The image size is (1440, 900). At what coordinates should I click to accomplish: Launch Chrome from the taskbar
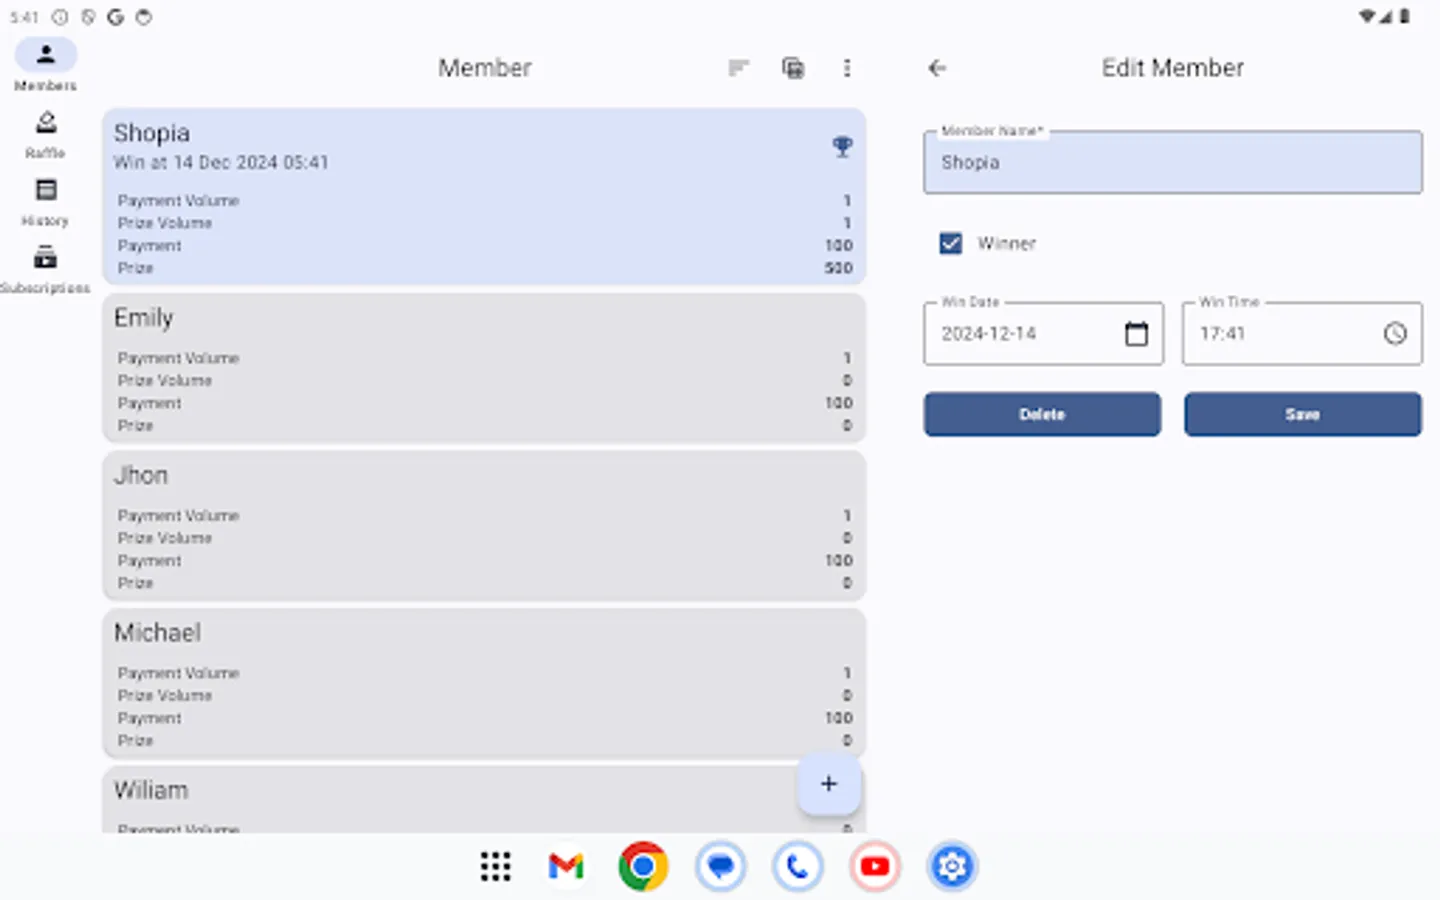tap(643, 866)
